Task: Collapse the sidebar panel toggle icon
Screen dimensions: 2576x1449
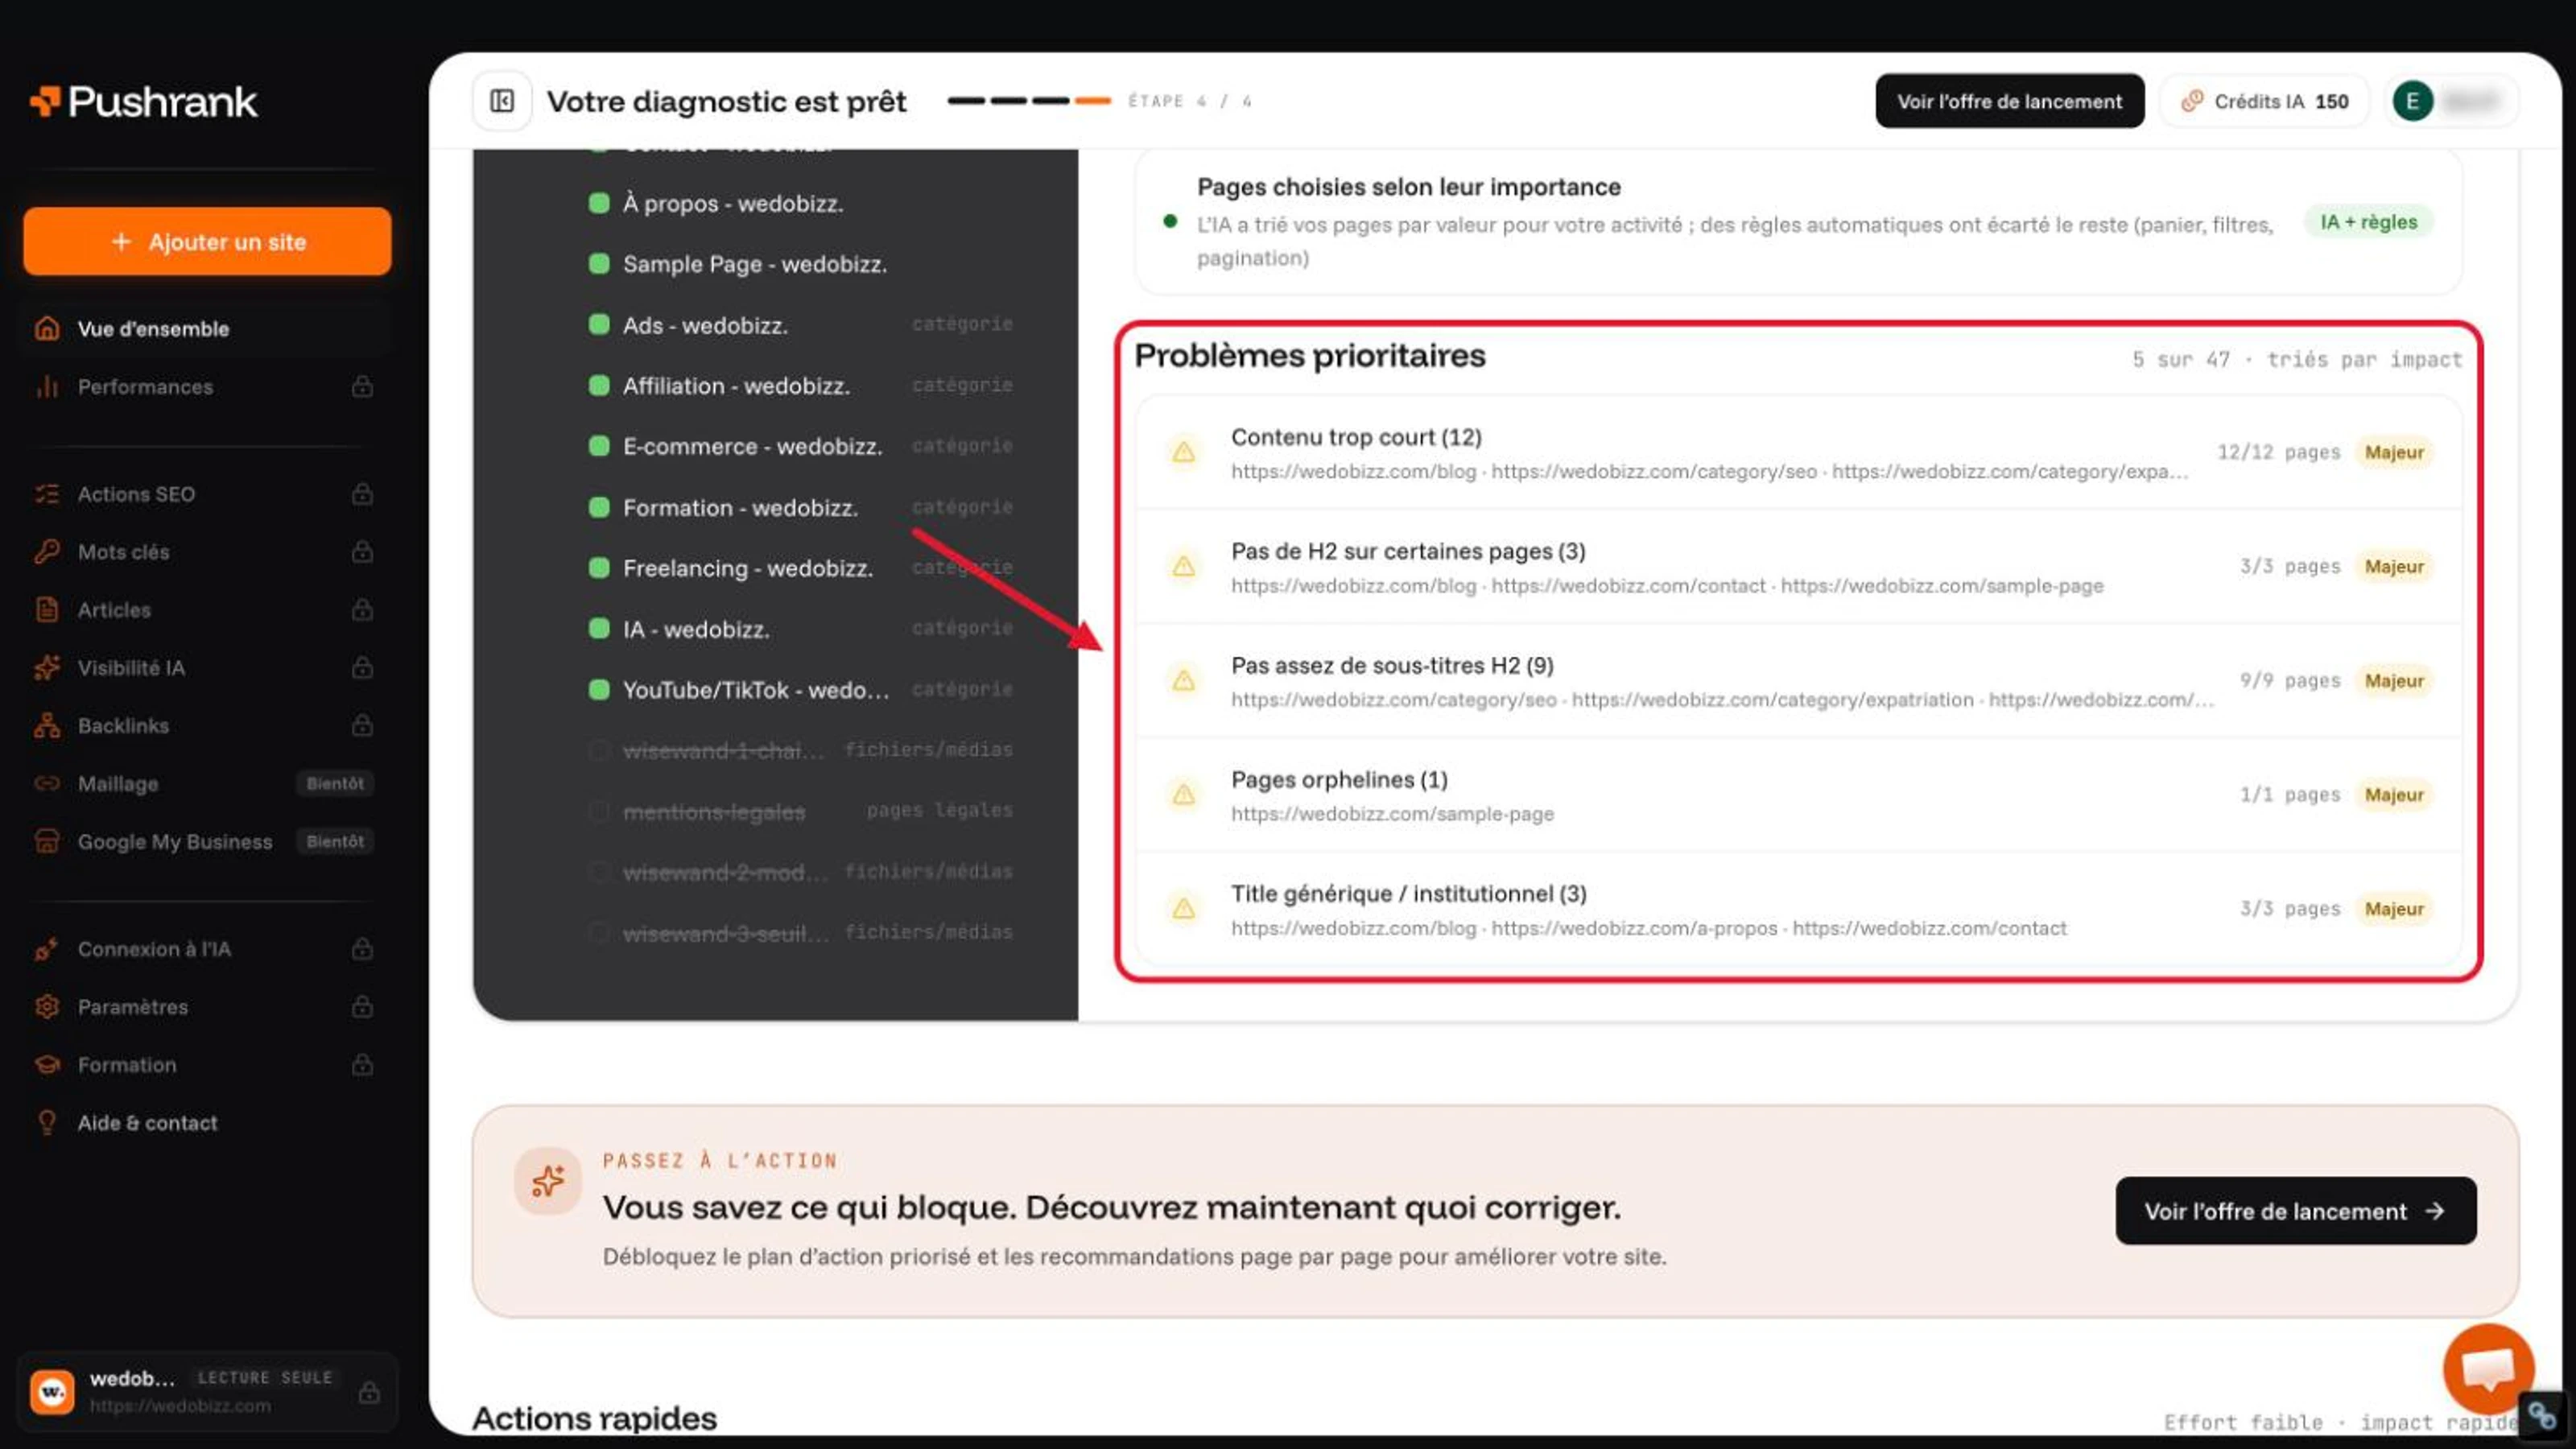Action: pyautogui.click(x=502, y=101)
